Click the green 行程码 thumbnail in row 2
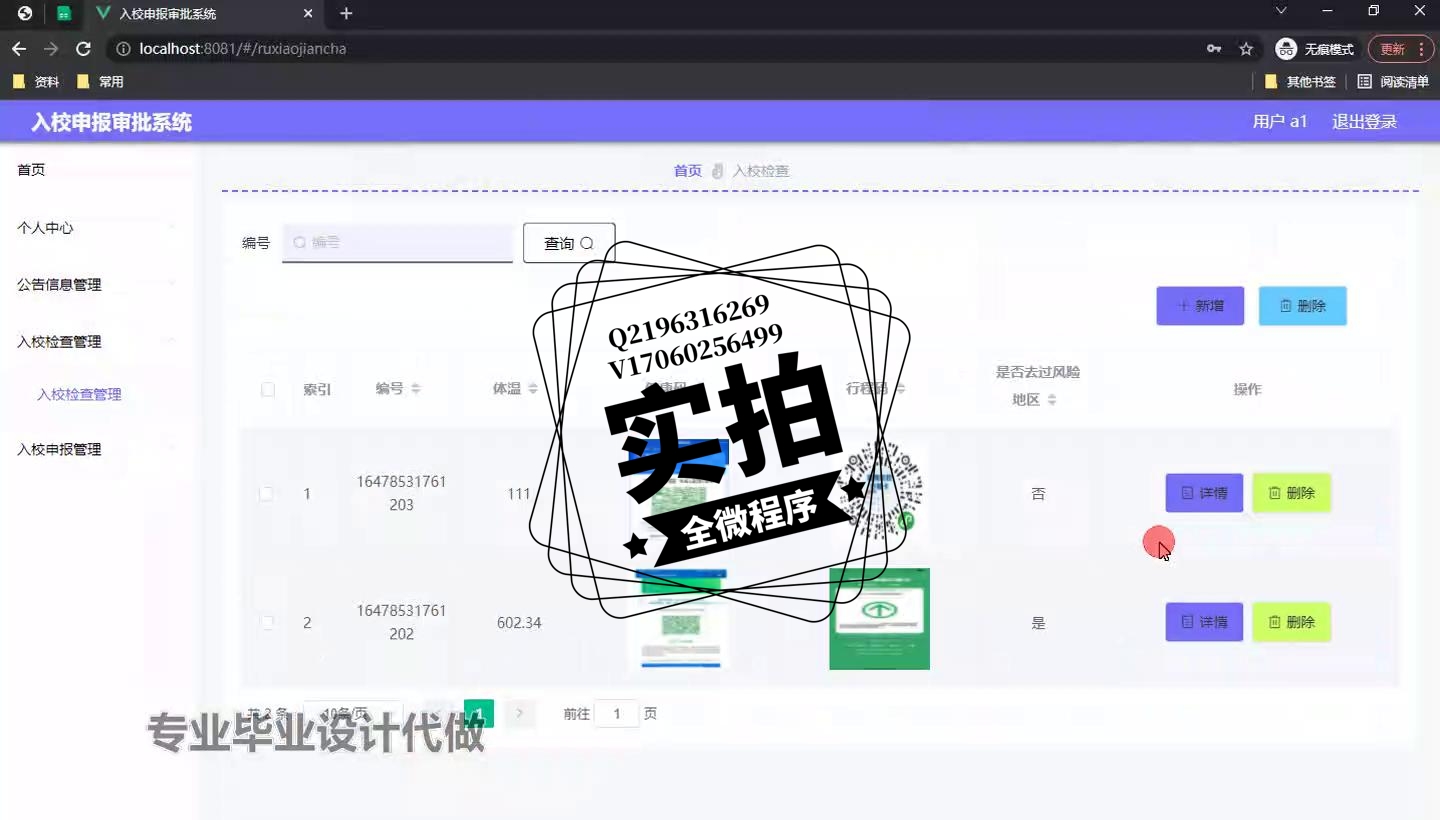1440x820 pixels. 880,619
